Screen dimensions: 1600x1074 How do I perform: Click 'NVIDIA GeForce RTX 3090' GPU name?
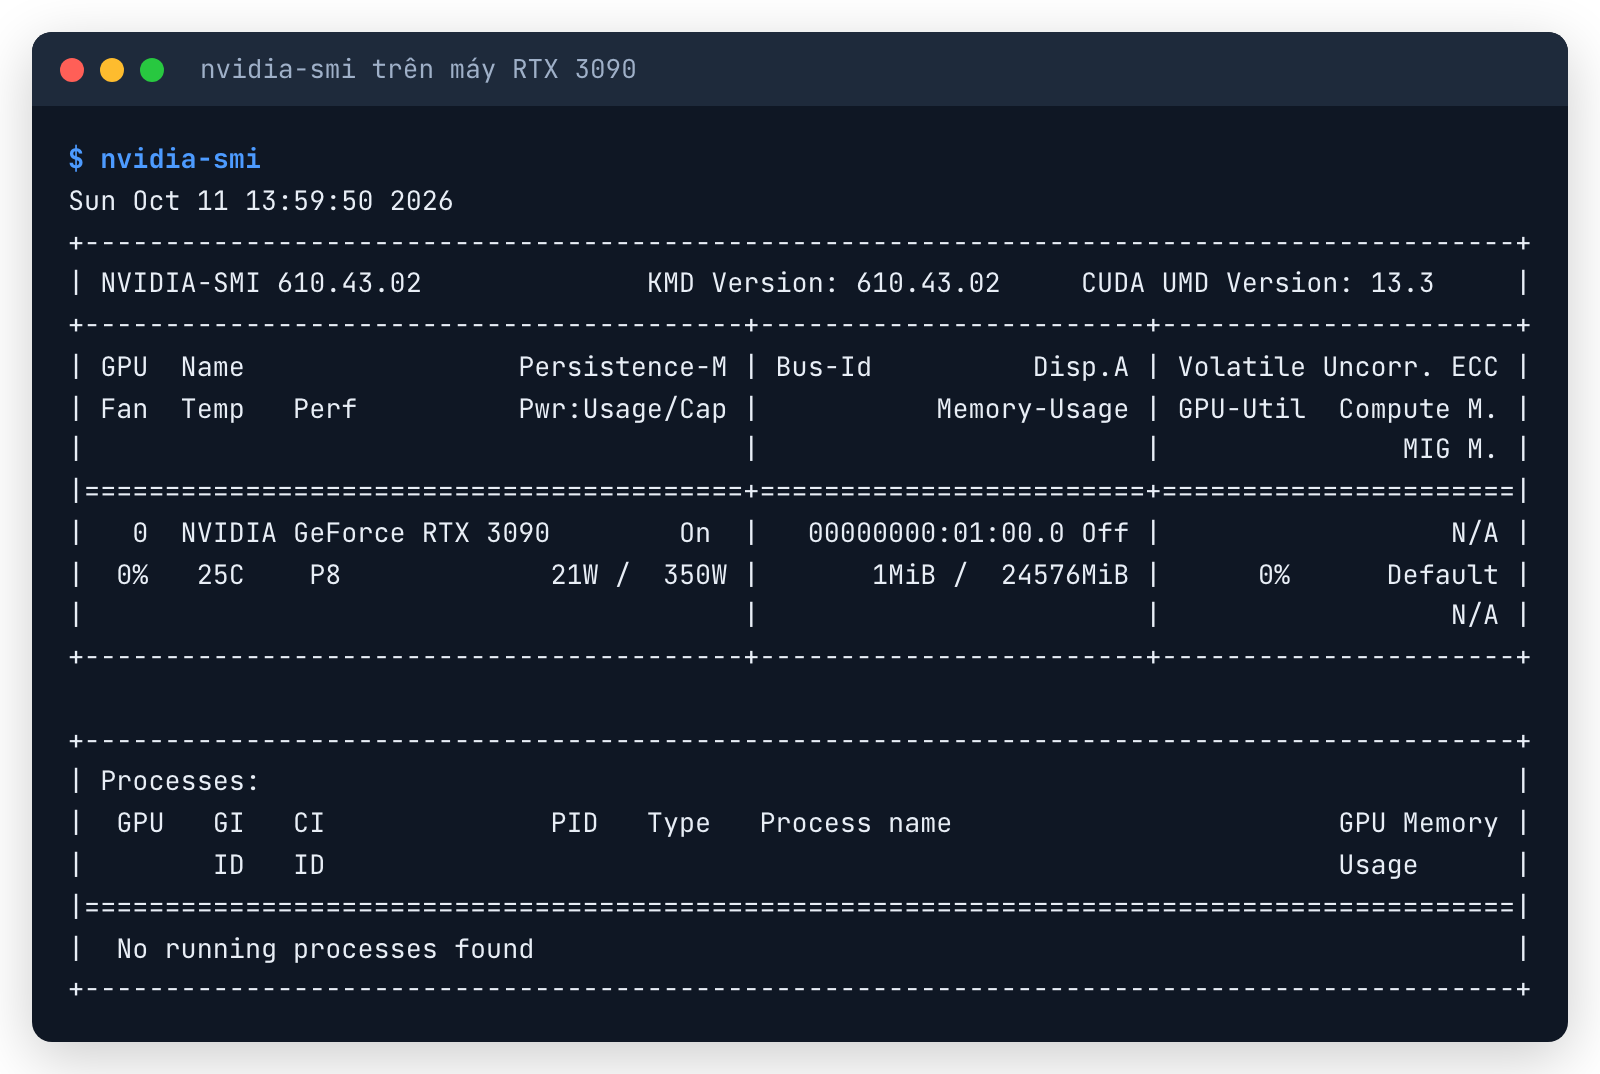pyautogui.click(x=365, y=533)
